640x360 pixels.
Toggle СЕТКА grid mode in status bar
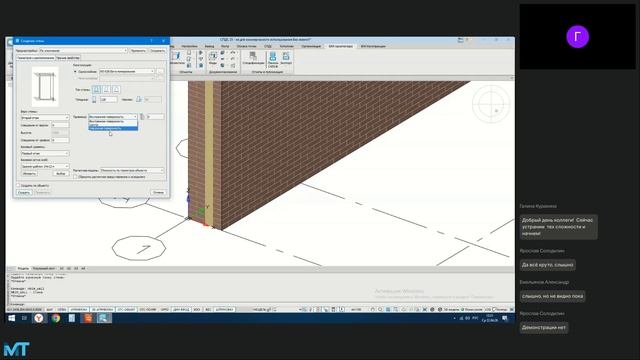(x=62, y=310)
